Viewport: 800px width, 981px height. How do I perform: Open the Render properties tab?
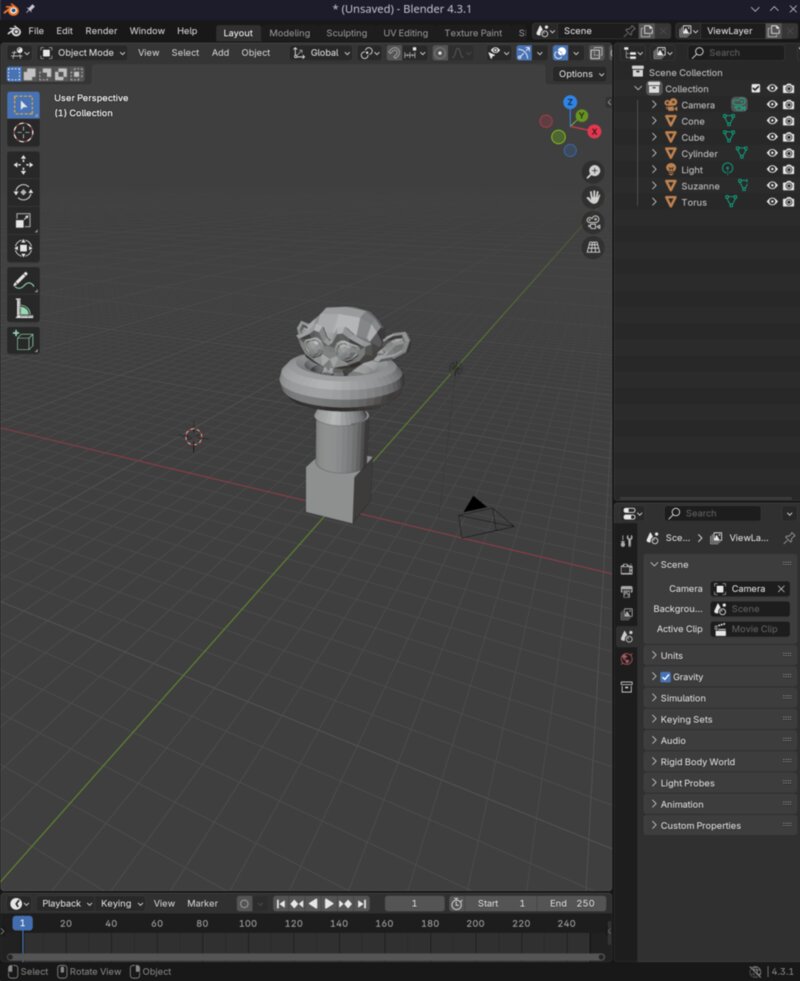[626, 569]
